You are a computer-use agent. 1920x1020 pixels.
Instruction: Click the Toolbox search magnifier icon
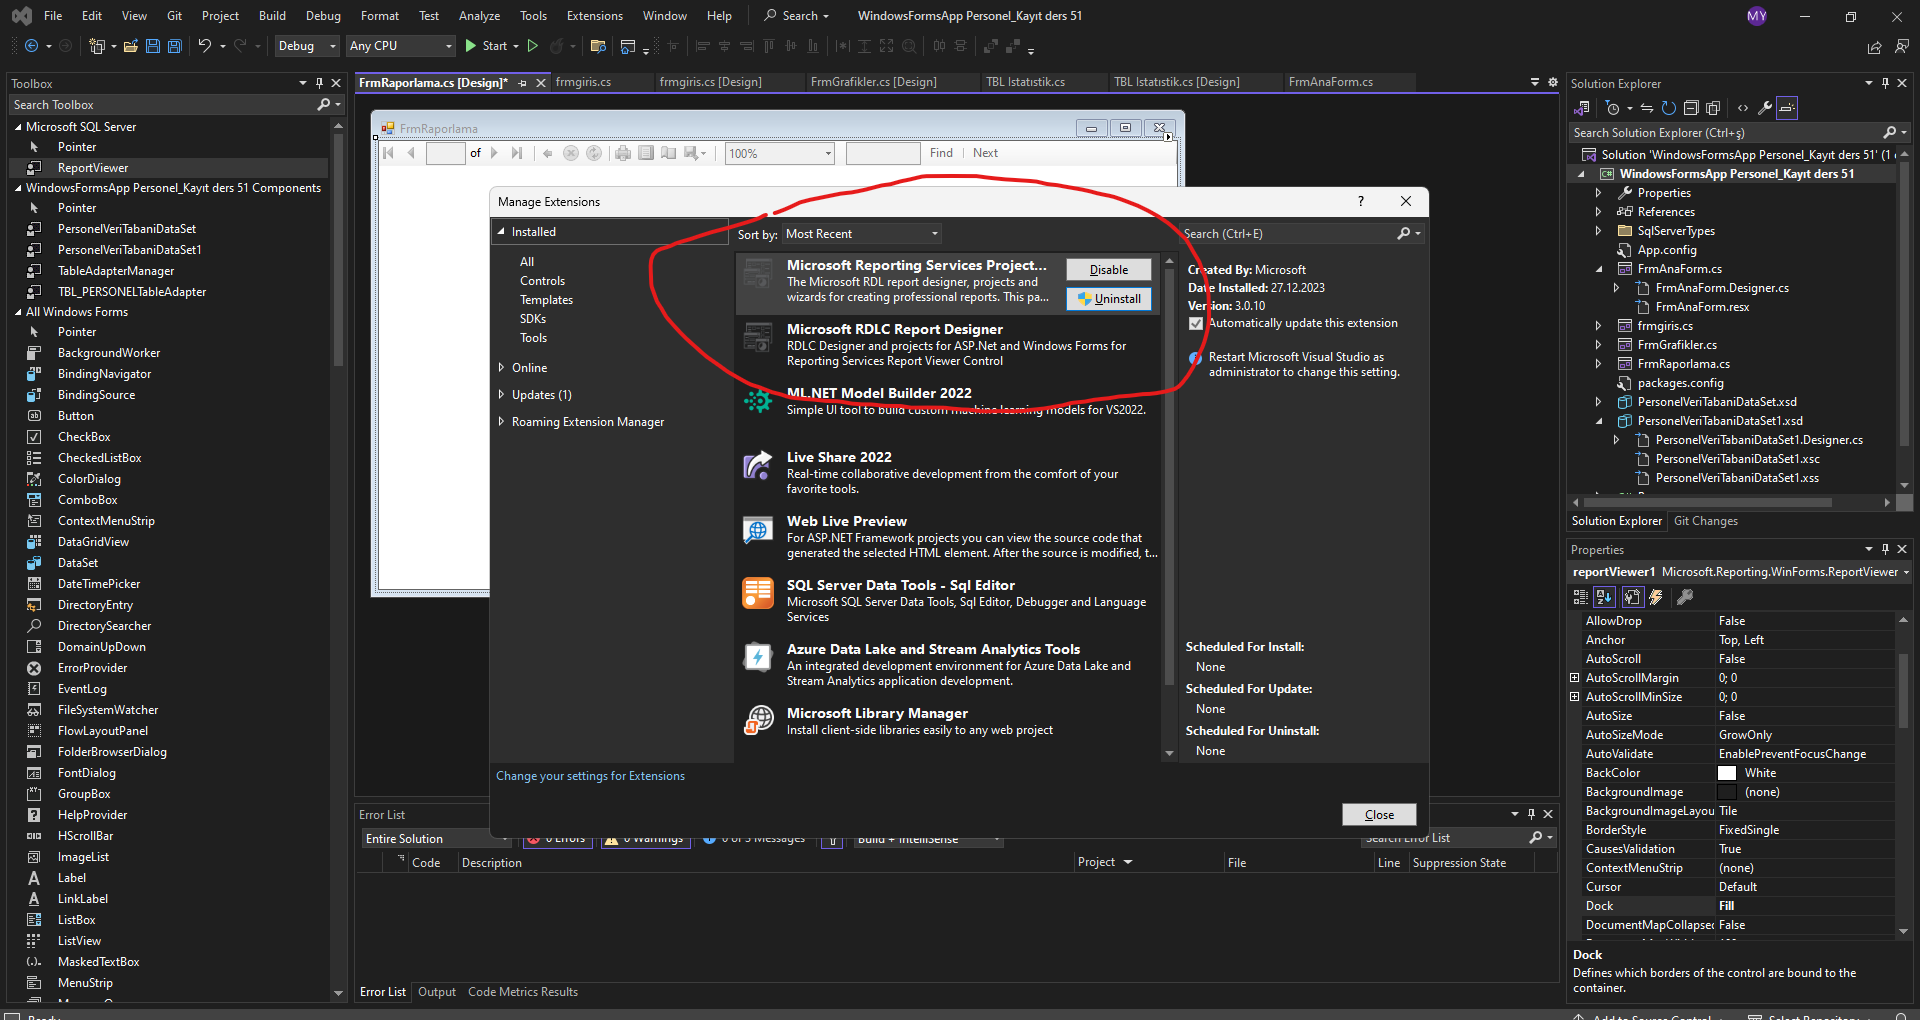pyautogui.click(x=323, y=105)
